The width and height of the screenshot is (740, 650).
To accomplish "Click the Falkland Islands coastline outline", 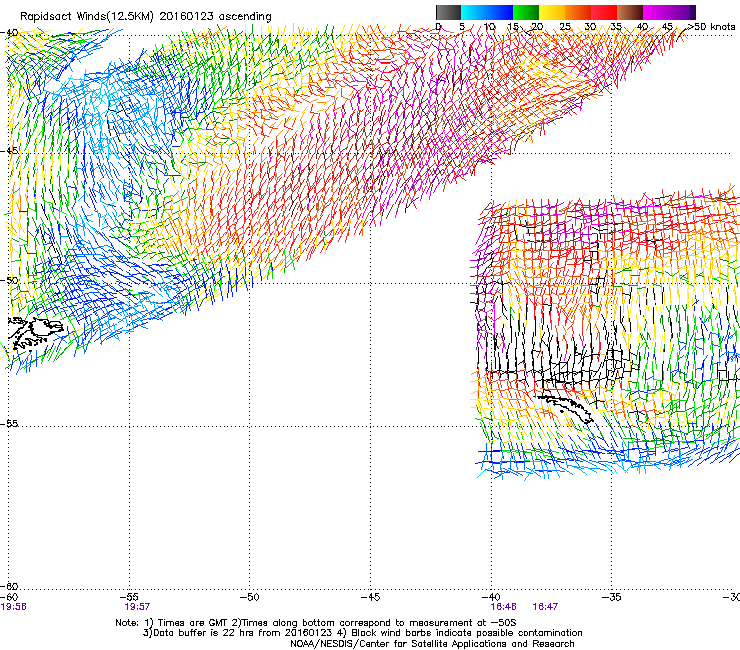I will coord(36,333).
